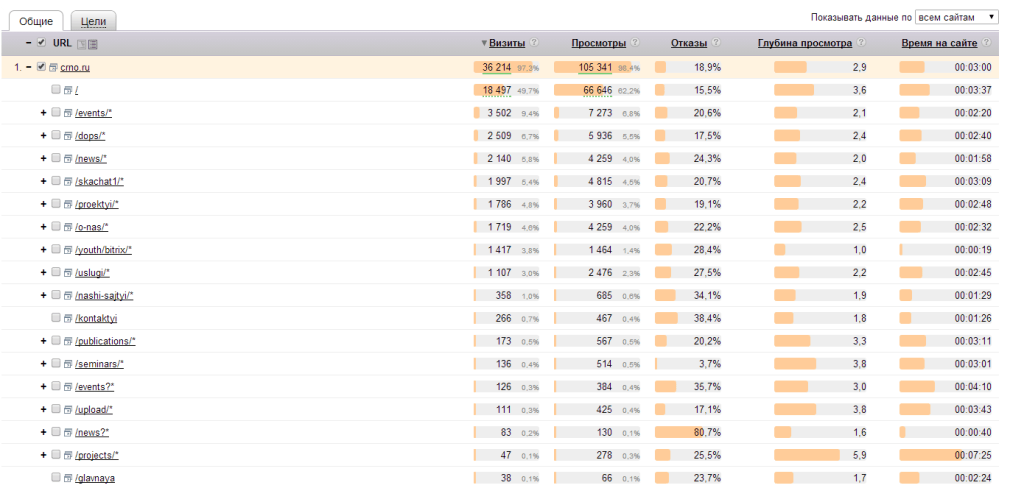This screenshot has height=488, width=1024.
Task: Expand the /dops/* tree row
Action: [43, 135]
